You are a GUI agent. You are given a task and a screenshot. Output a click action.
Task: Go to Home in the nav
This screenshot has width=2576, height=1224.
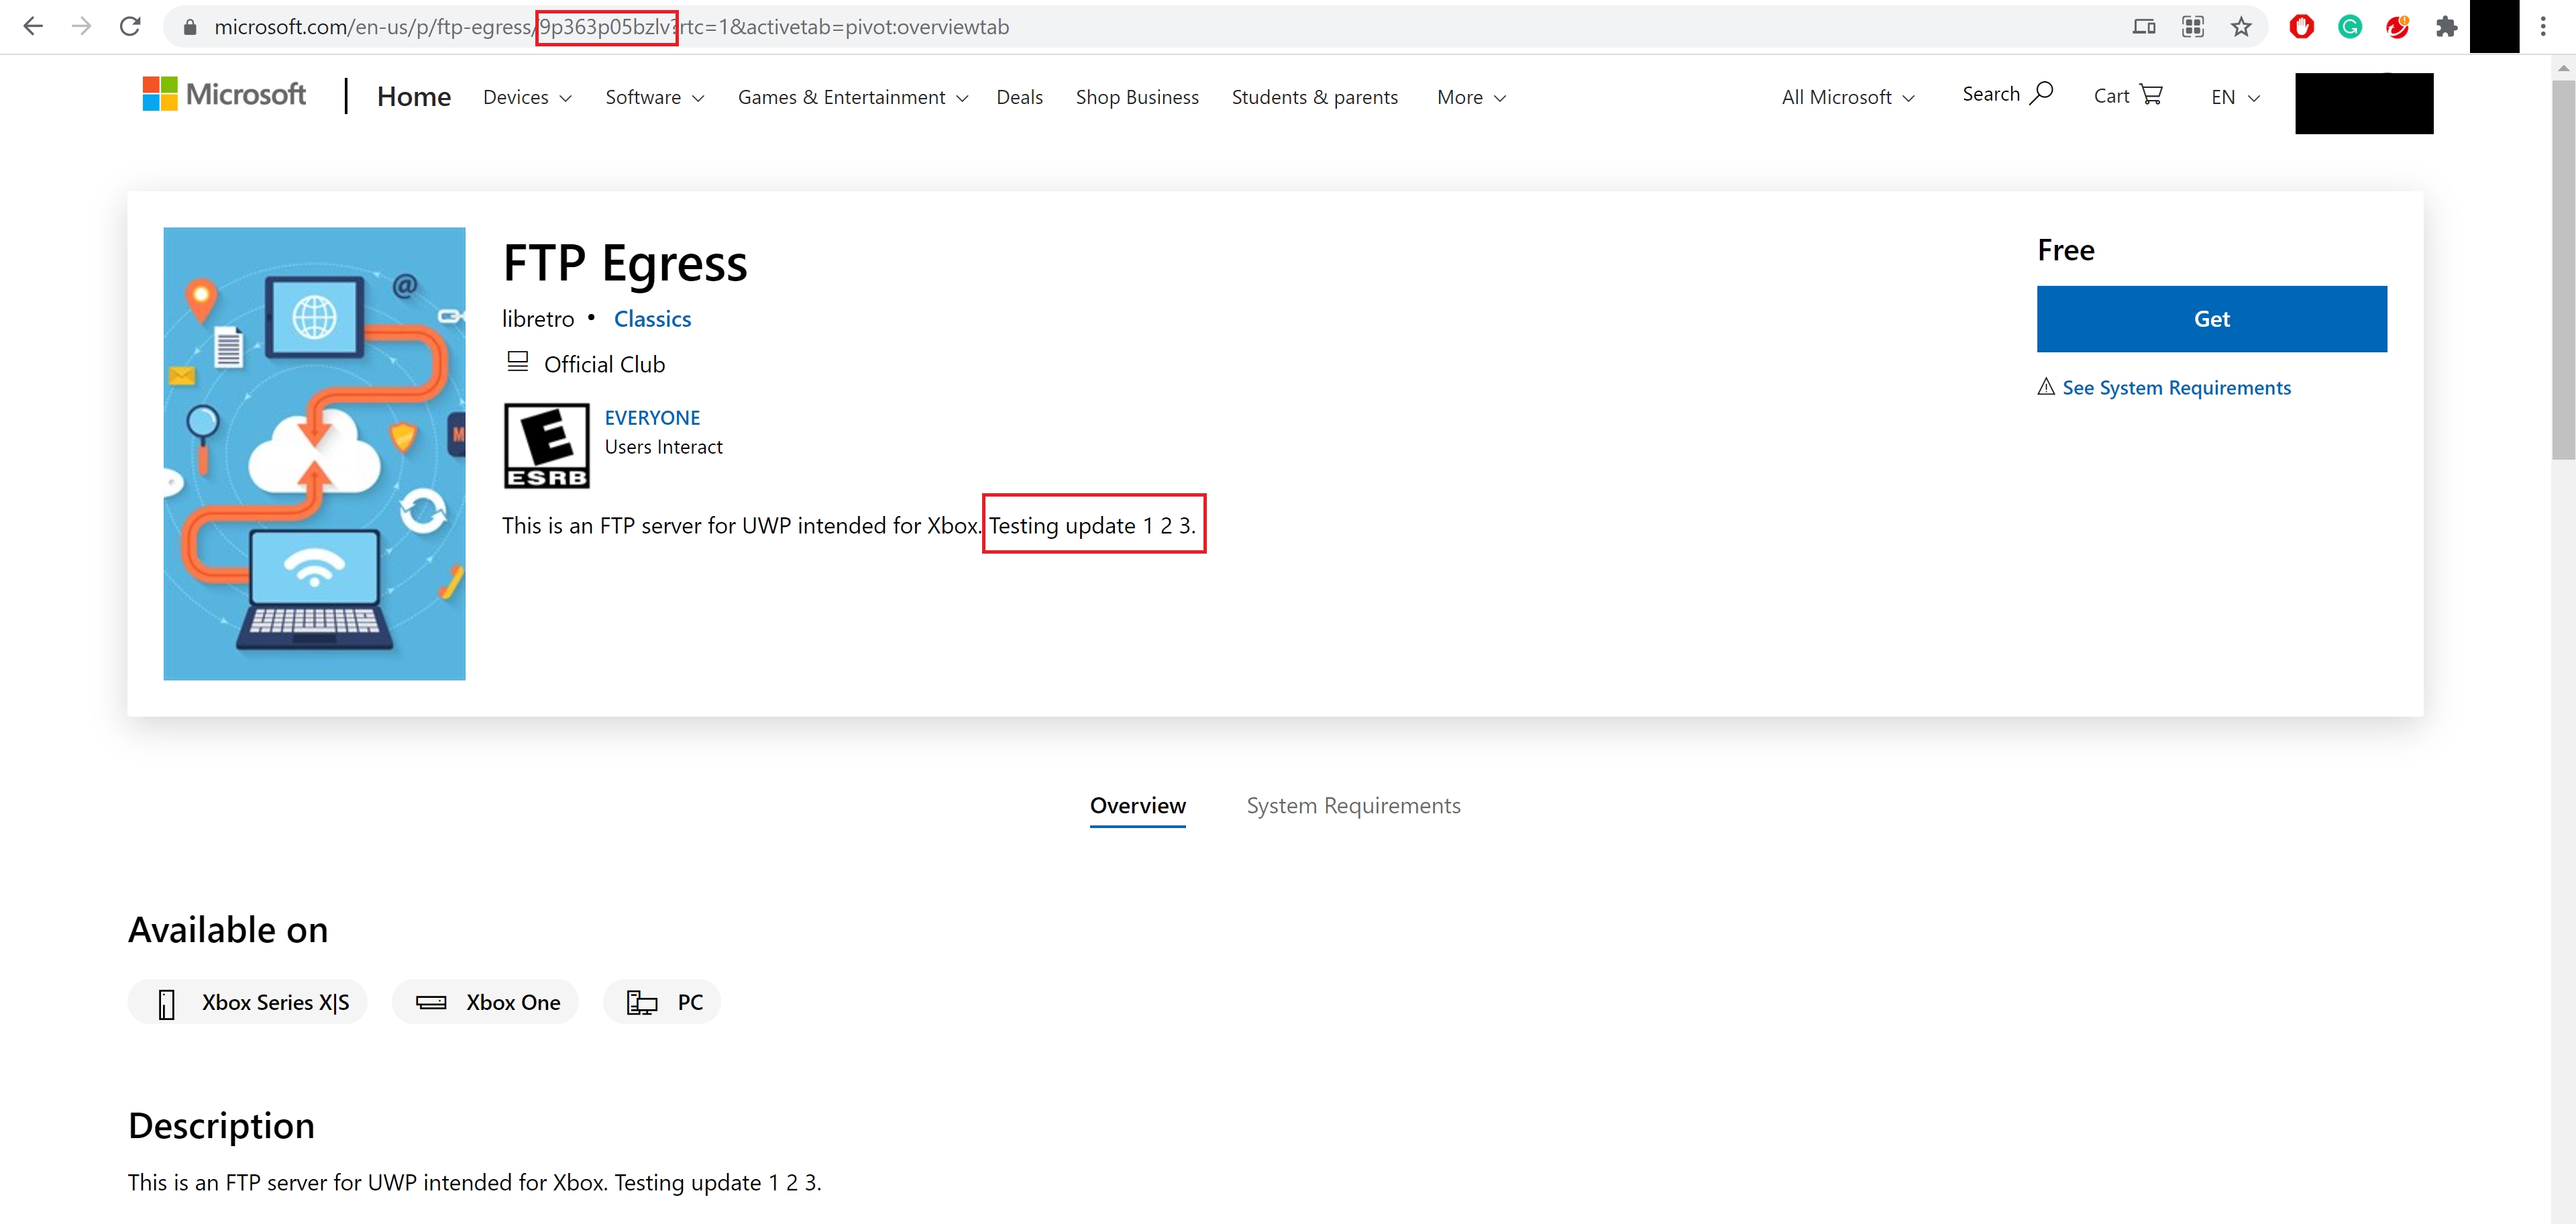pyautogui.click(x=414, y=97)
